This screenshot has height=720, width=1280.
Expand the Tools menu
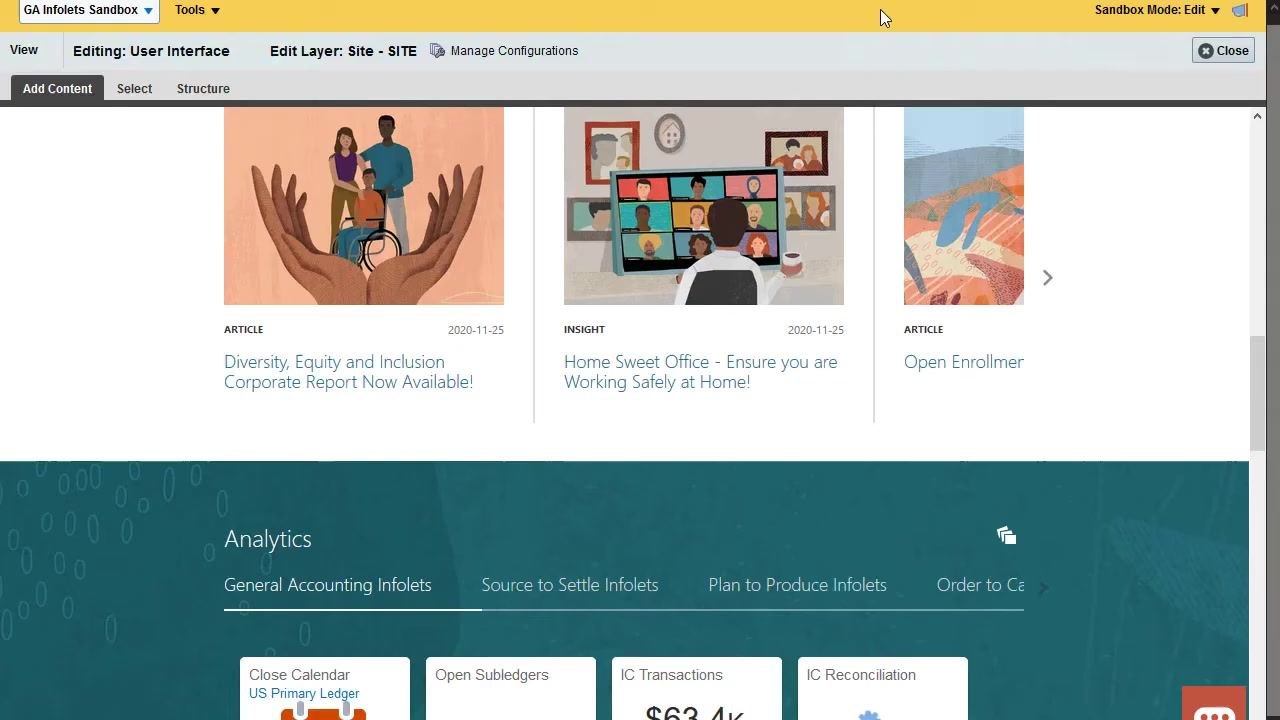pyautogui.click(x=197, y=11)
